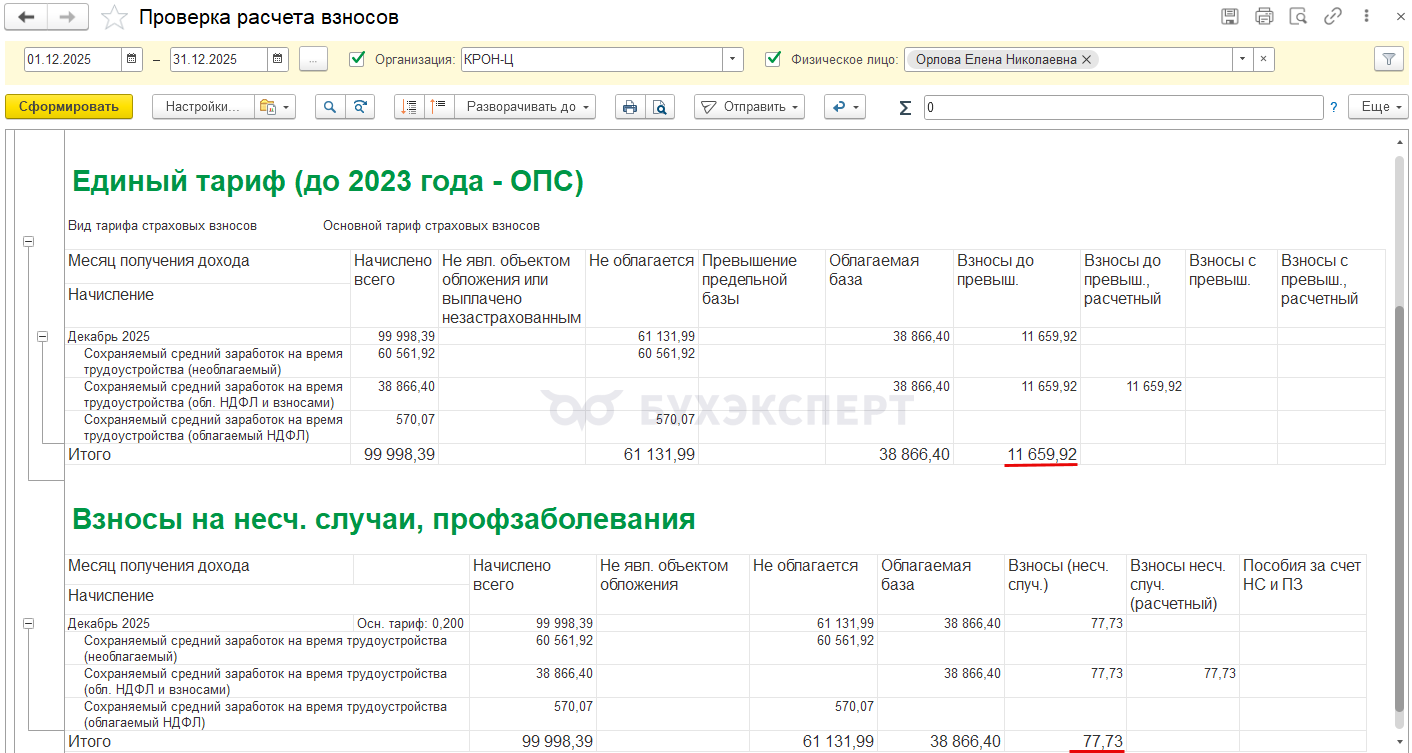Open the Отправить dropdown menu

pos(749,107)
